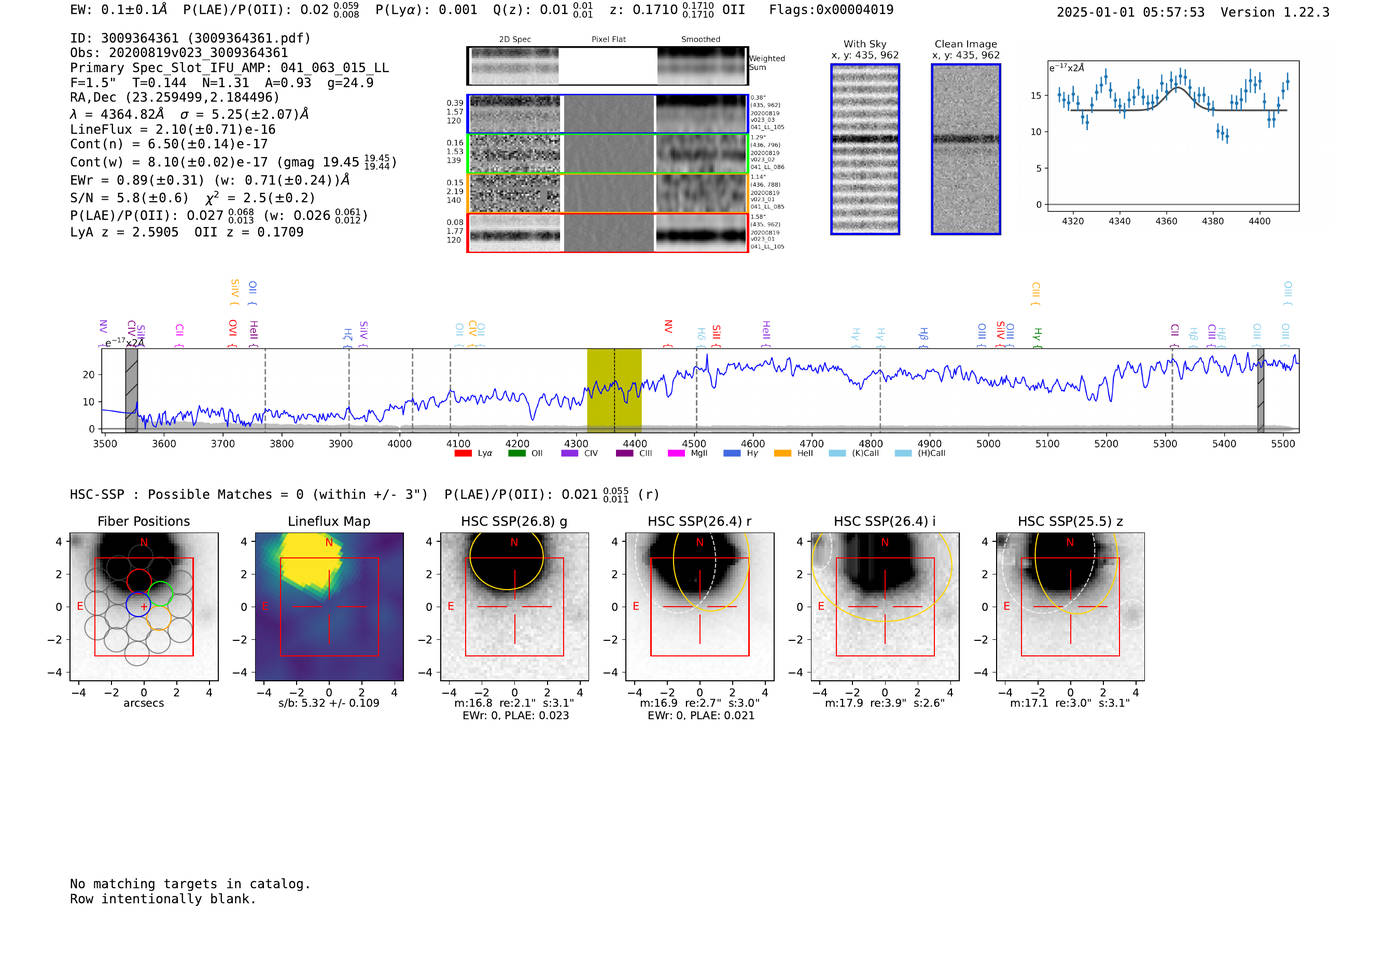Select the red-bordered 2D spectrum fiber row
Viewport: 1400px width, 953px height.
click(x=607, y=233)
